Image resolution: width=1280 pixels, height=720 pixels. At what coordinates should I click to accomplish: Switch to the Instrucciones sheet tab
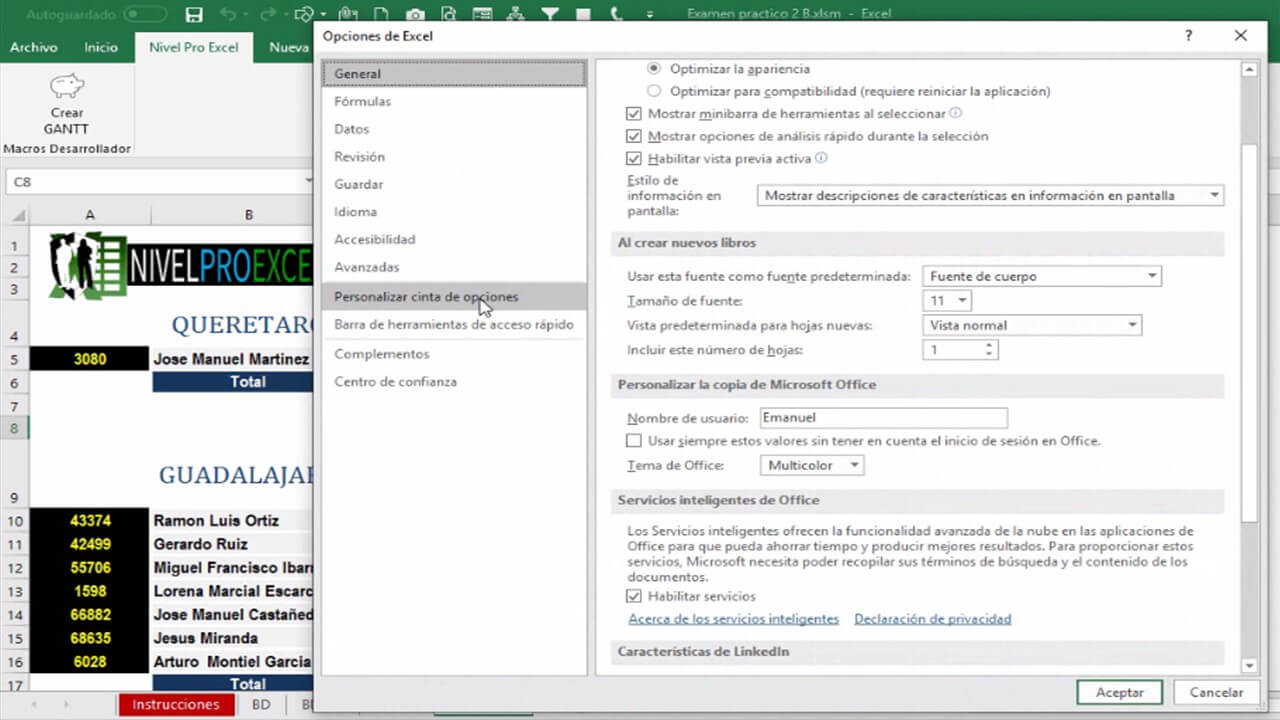point(176,705)
